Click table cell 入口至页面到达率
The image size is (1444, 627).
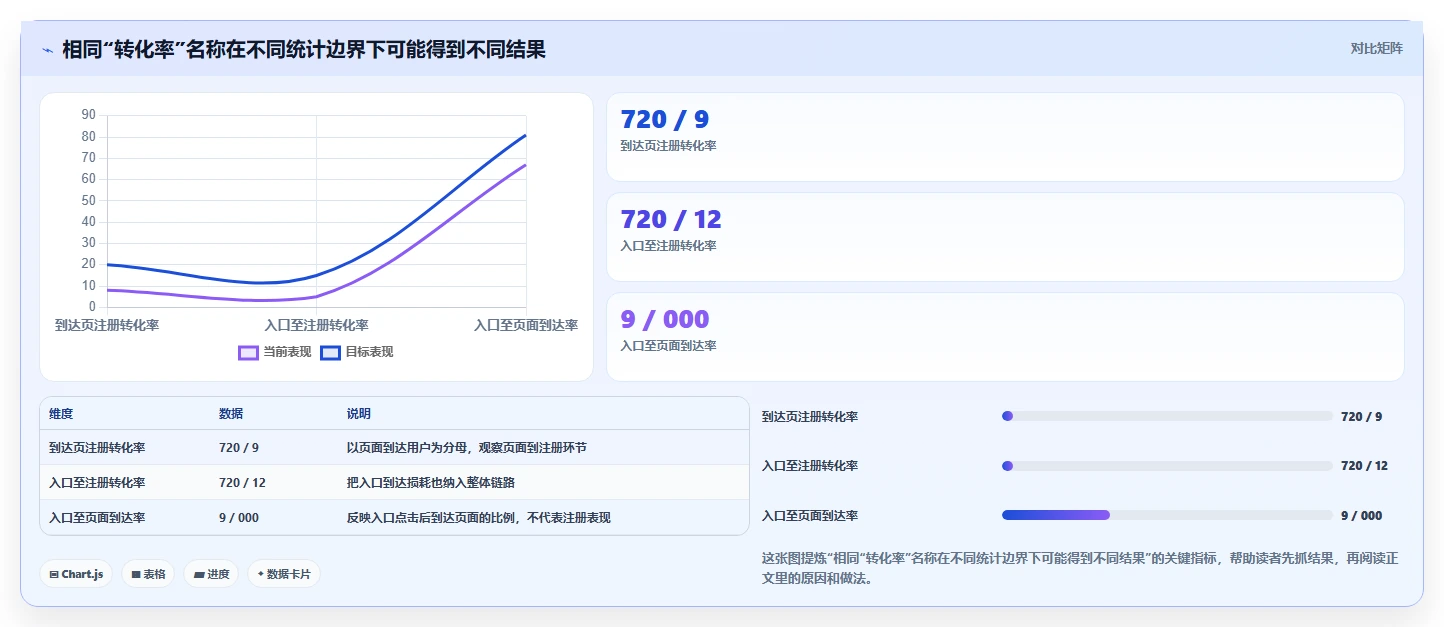coord(97,518)
